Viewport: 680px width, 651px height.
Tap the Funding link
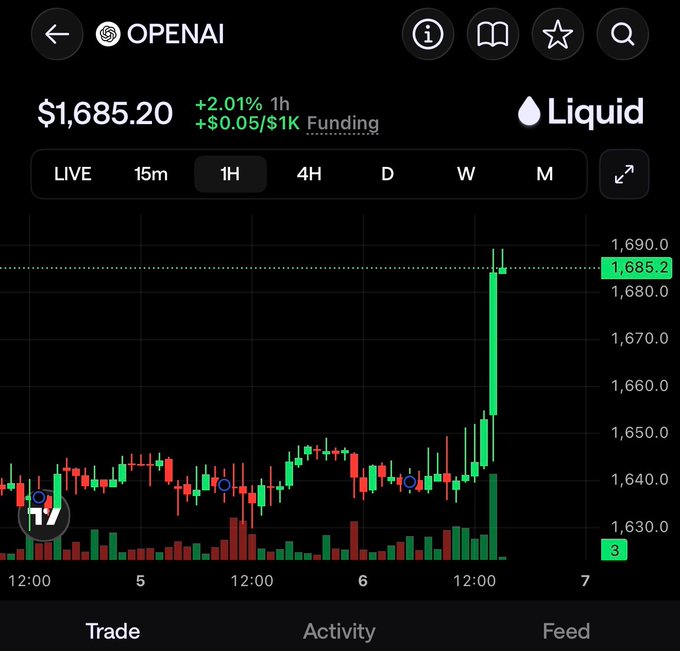click(343, 124)
